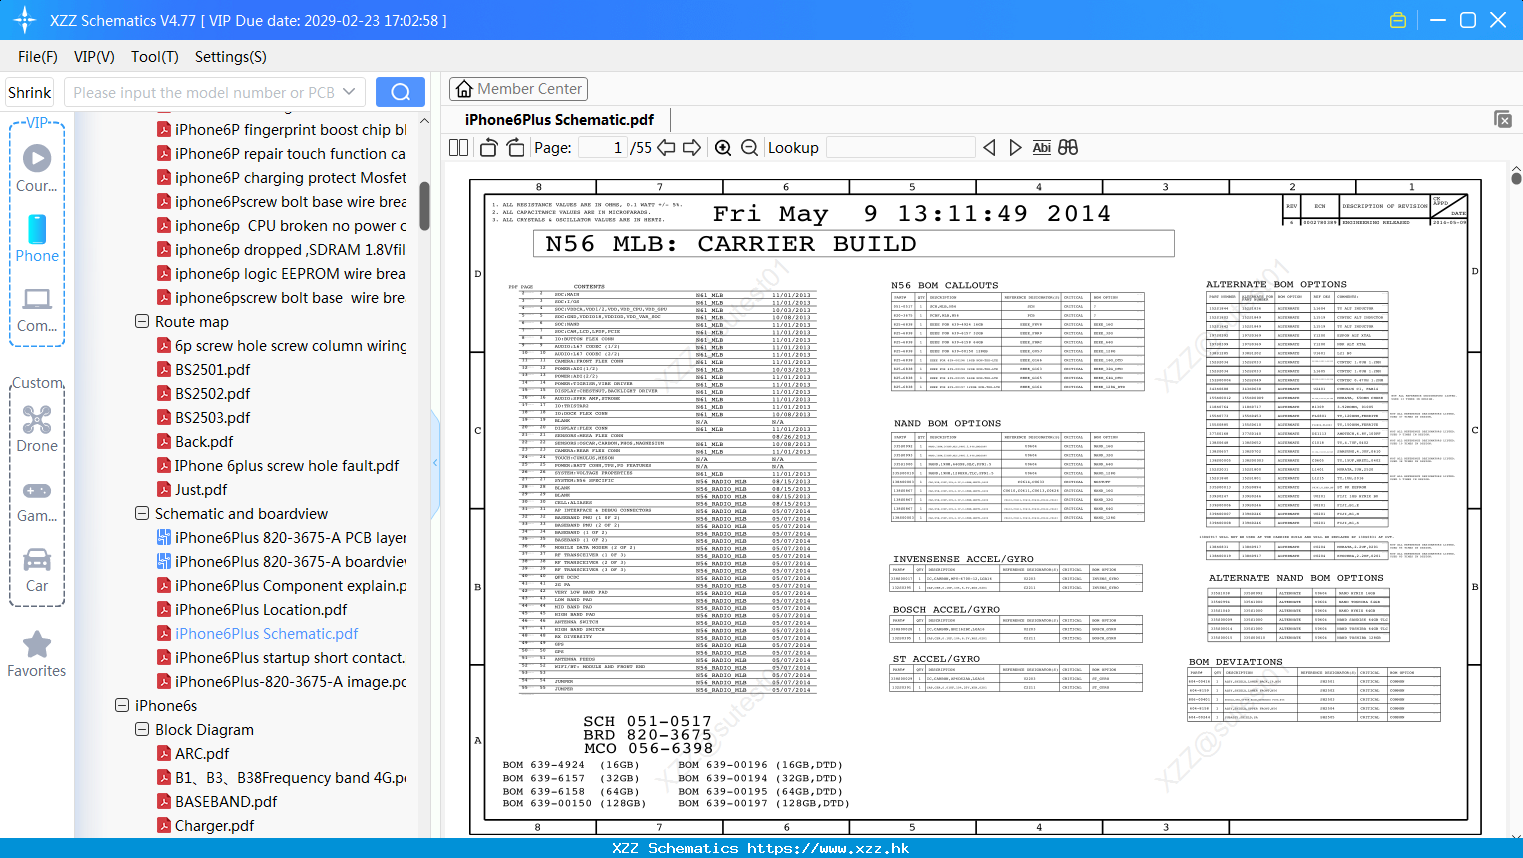Open the VIP menu
The width and height of the screenshot is (1523, 858).
click(94, 57)
